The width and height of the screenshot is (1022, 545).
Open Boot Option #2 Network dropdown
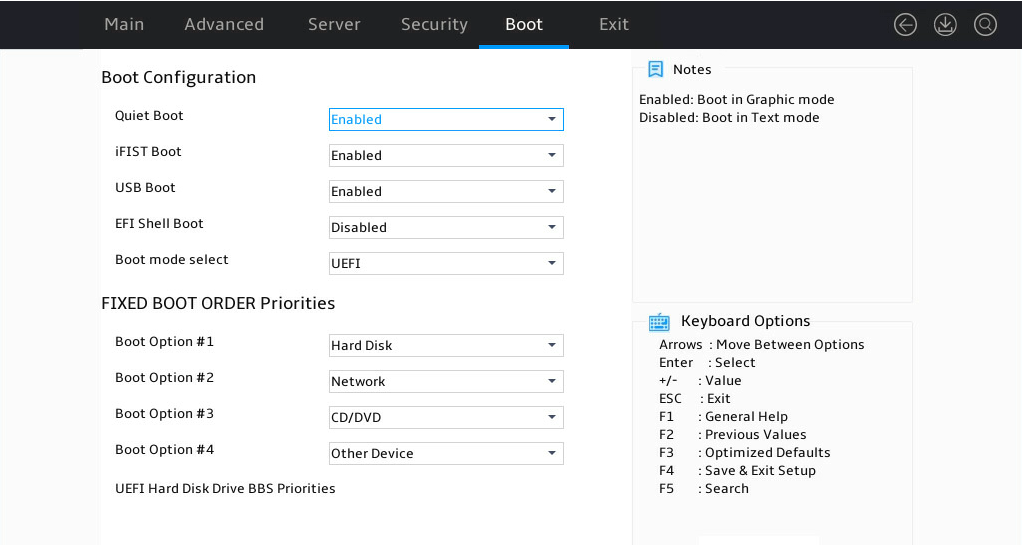[x=446, y=381]
